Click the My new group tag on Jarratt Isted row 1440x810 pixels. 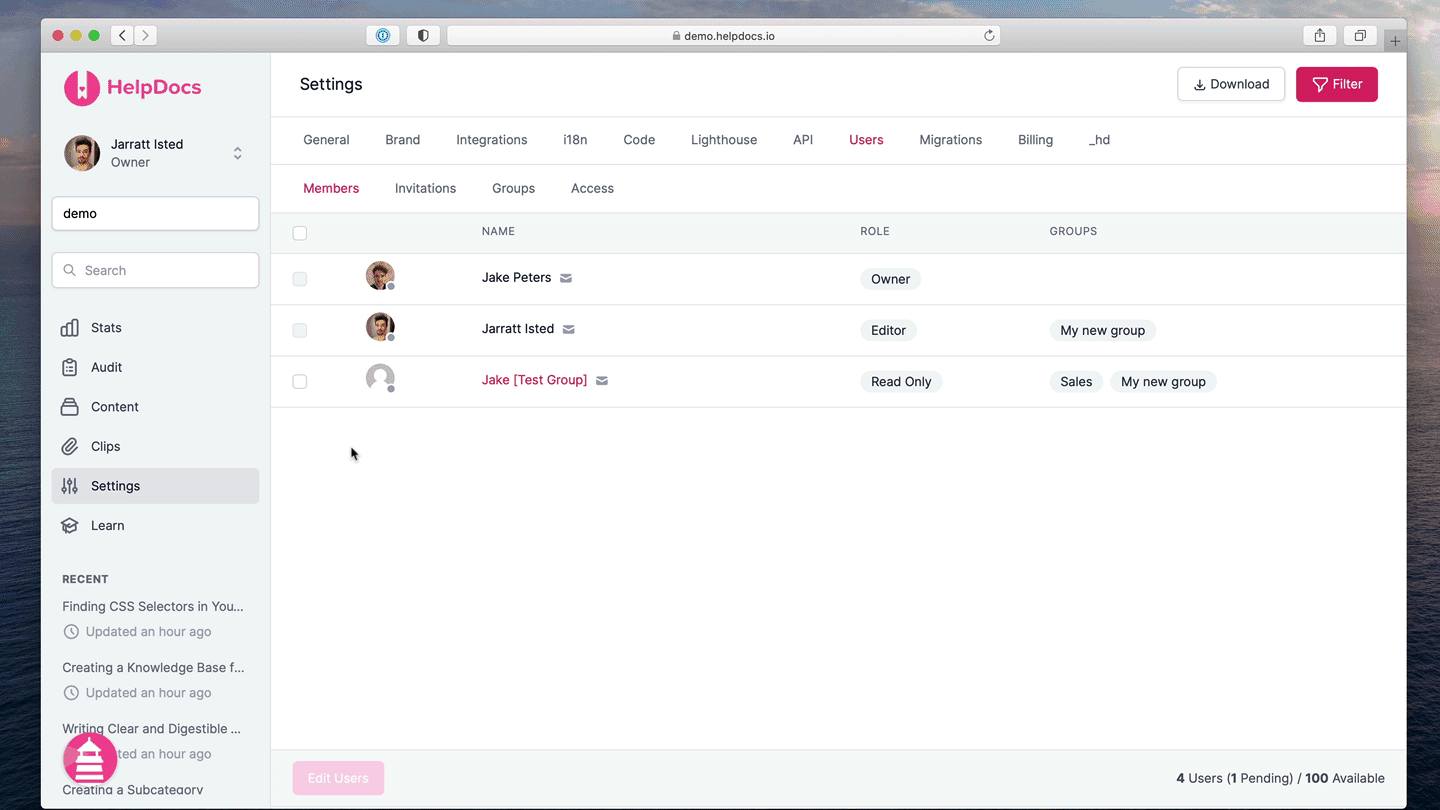point(1102,330)
